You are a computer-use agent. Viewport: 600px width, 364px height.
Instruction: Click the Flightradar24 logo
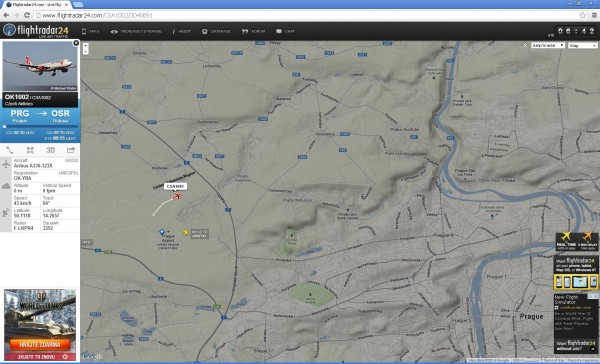point(36,31)
